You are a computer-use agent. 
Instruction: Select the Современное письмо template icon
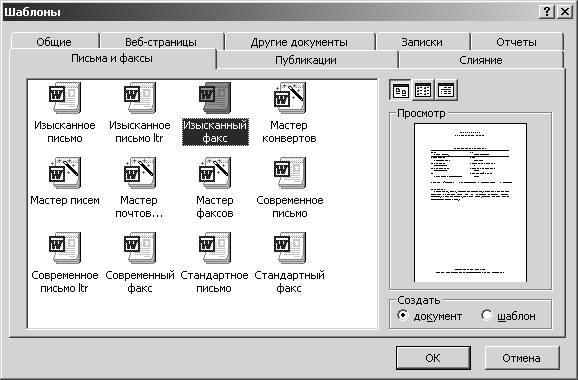tap(290, 173)
